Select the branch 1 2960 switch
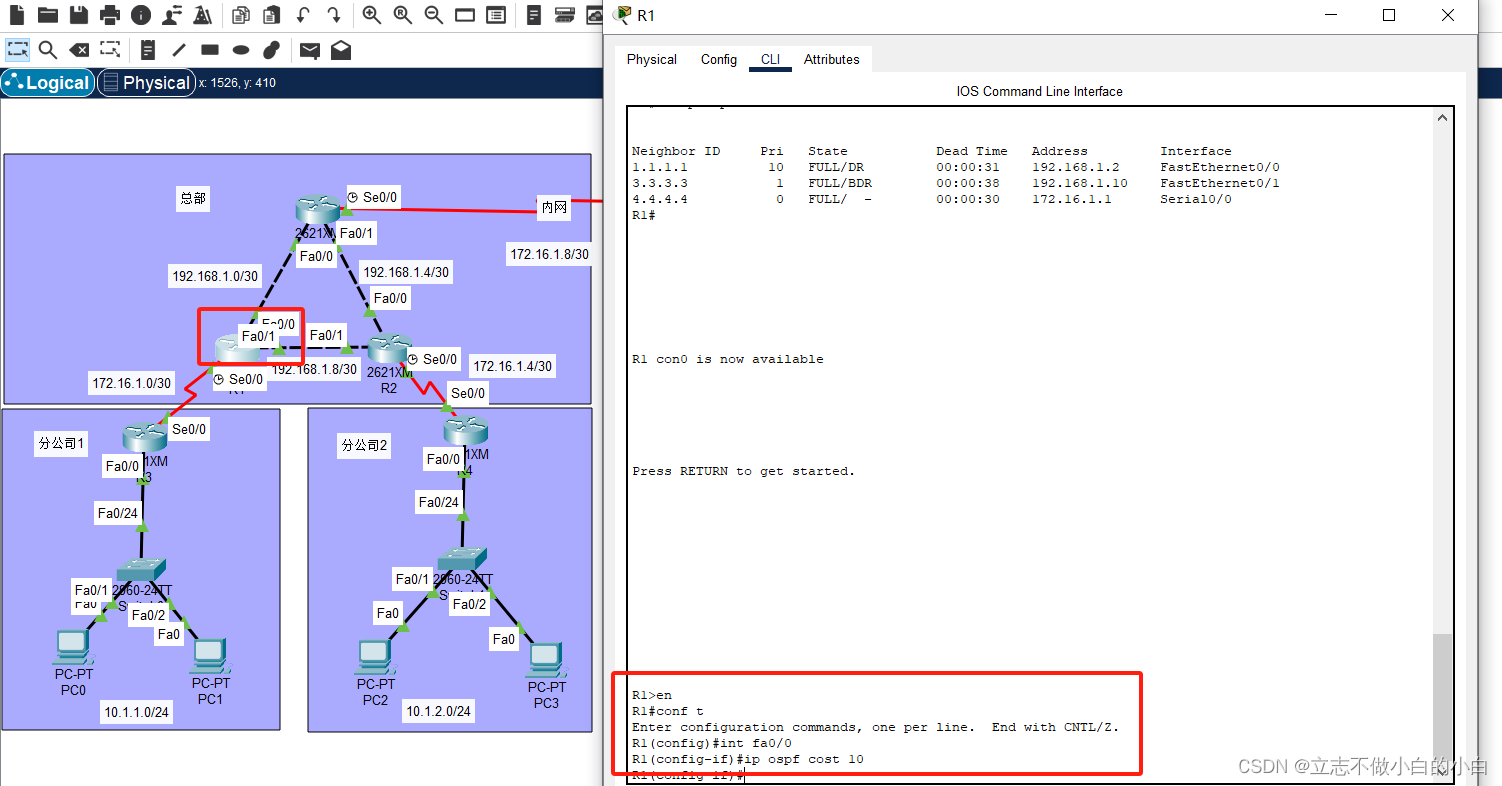This screenshot has width=1502, height=786. tap(141, 570)
